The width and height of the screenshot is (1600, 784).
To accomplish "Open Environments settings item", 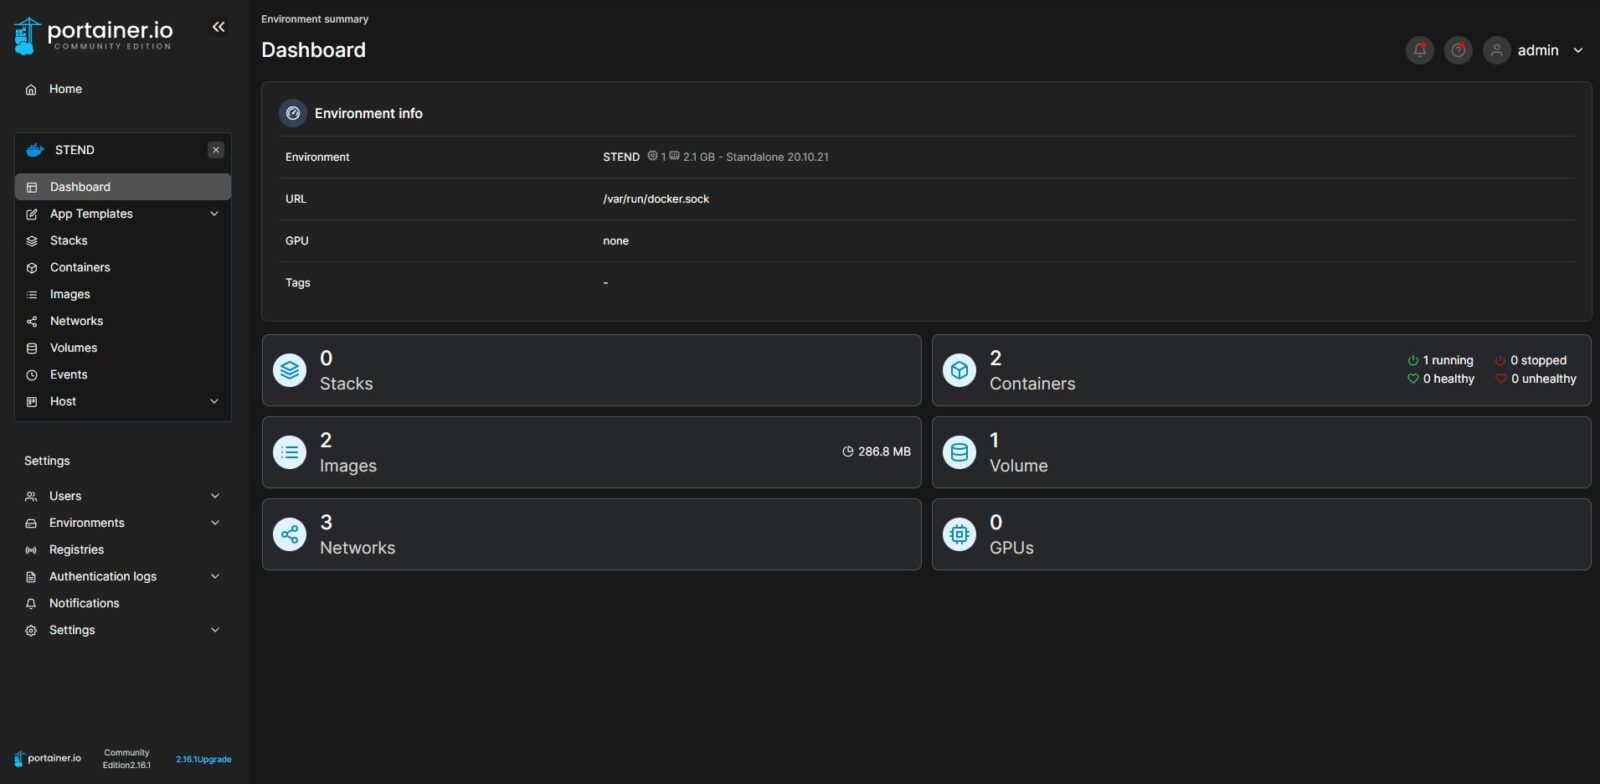I will [87, 523].
